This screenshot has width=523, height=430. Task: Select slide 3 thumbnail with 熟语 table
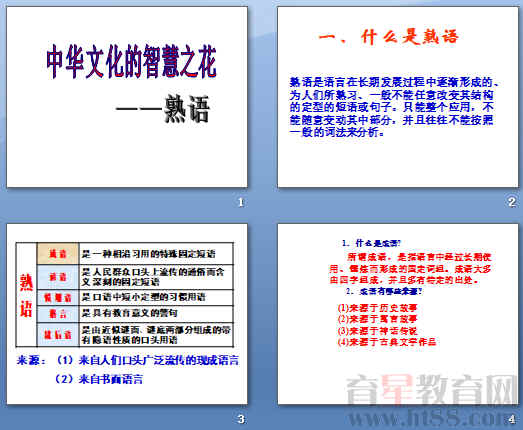click(x=127, y=314)
